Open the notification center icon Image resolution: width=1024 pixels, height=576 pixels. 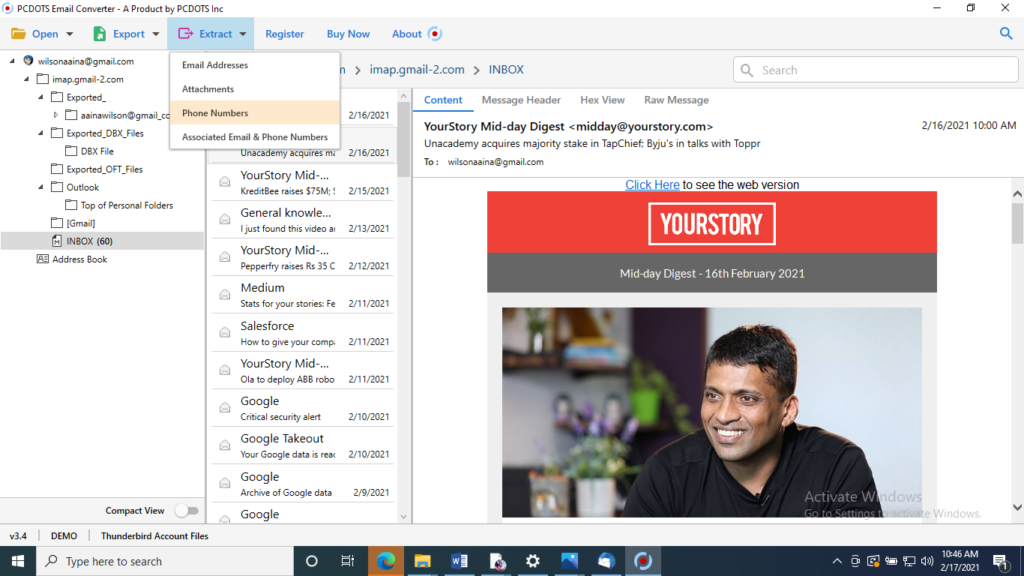(x=1000, y=561)
